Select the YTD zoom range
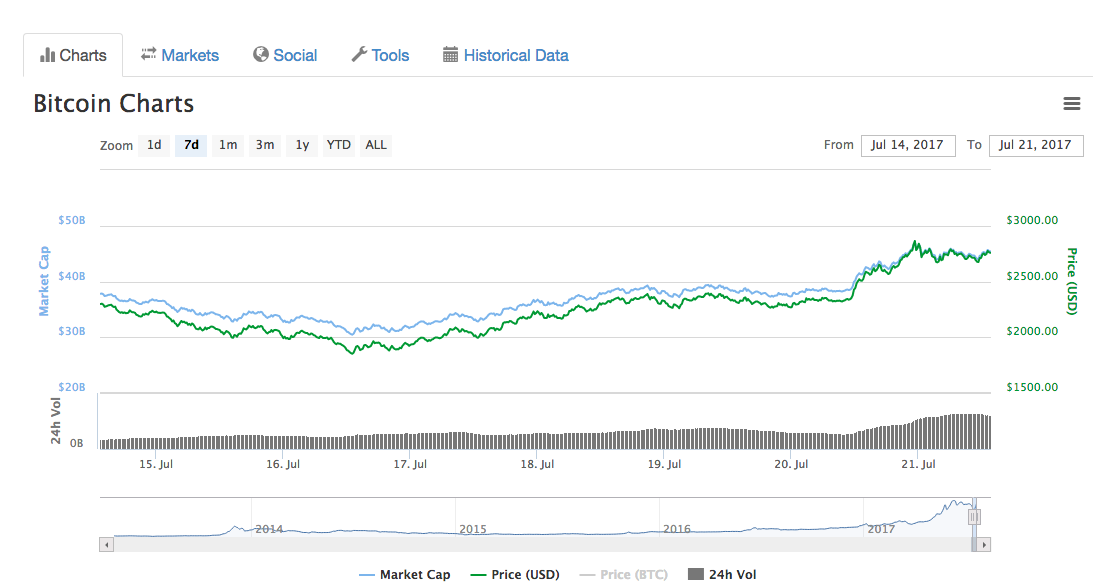This screenshot has width=1114, height=582. point(339,145)
